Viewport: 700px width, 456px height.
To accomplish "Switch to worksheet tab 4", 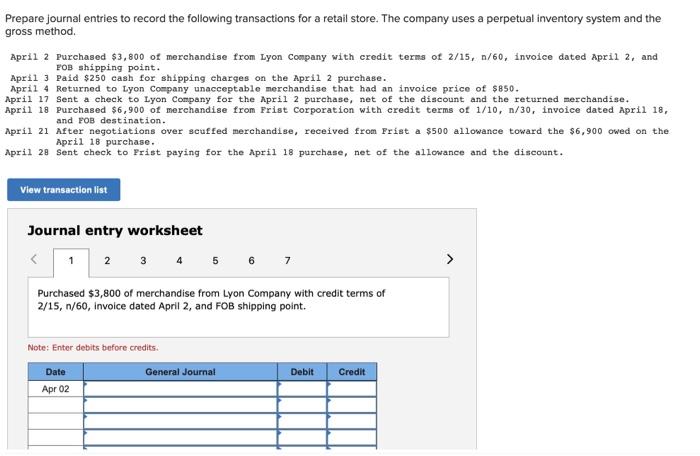I will (x=179, y=260).
